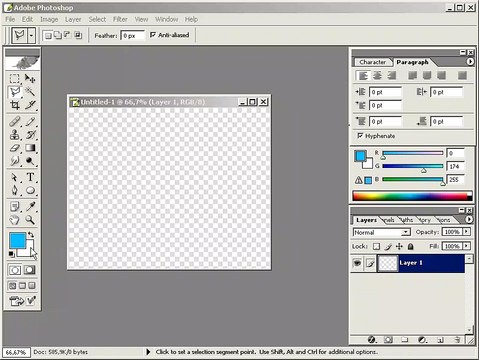Switch to the Layers tab
Viewport: 479px width, 360px height.
(x=366, y=220)
